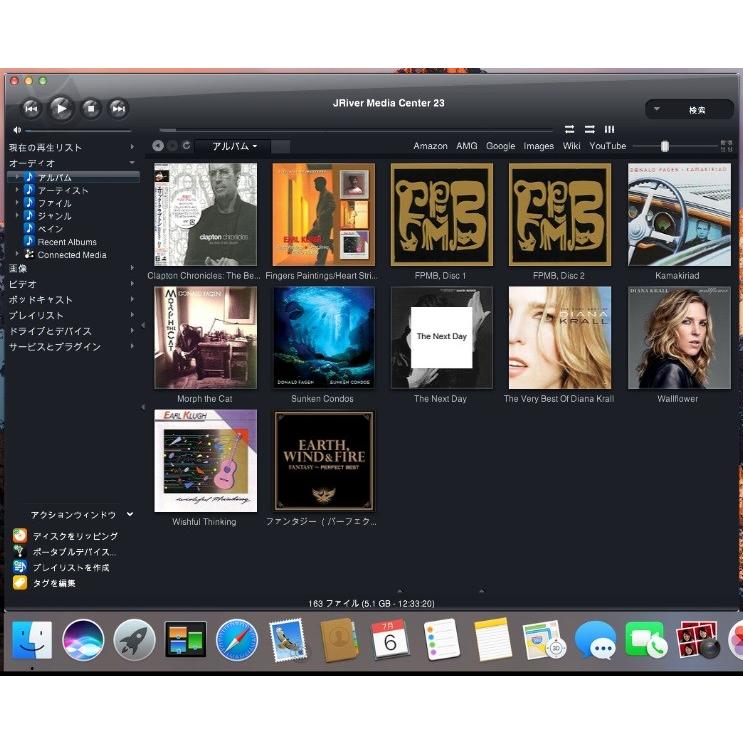Toggle repeat mode icon
This screenshot has height=743, width=743.
click(x=570, y=129)
